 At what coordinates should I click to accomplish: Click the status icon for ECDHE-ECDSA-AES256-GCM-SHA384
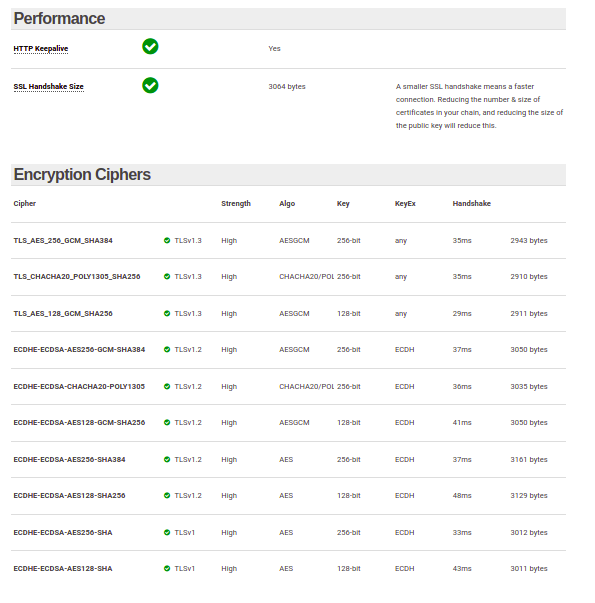tap(167, 350)
